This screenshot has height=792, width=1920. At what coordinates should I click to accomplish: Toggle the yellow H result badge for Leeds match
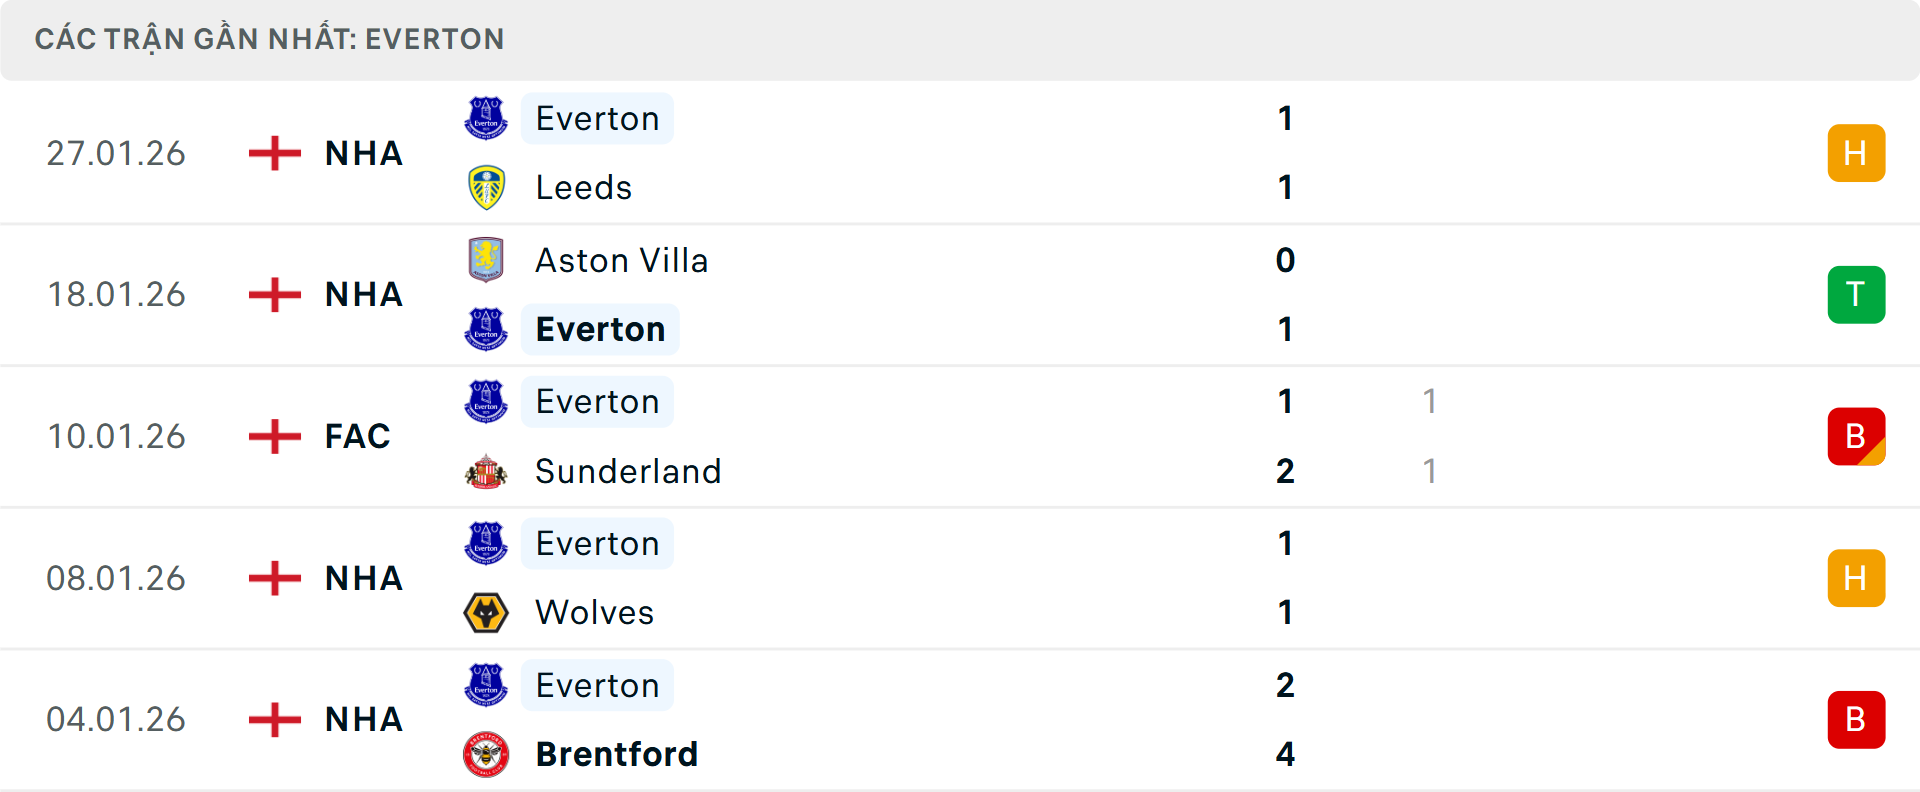1856,152
